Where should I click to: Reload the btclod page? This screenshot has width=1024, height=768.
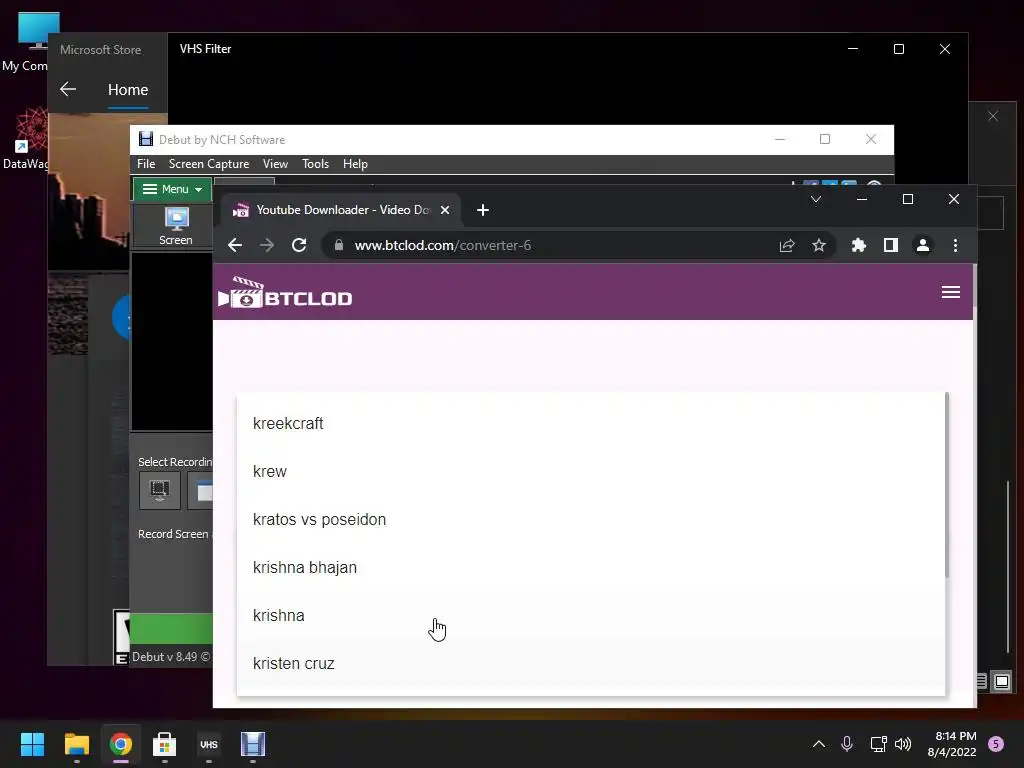(x=299, y=246)
